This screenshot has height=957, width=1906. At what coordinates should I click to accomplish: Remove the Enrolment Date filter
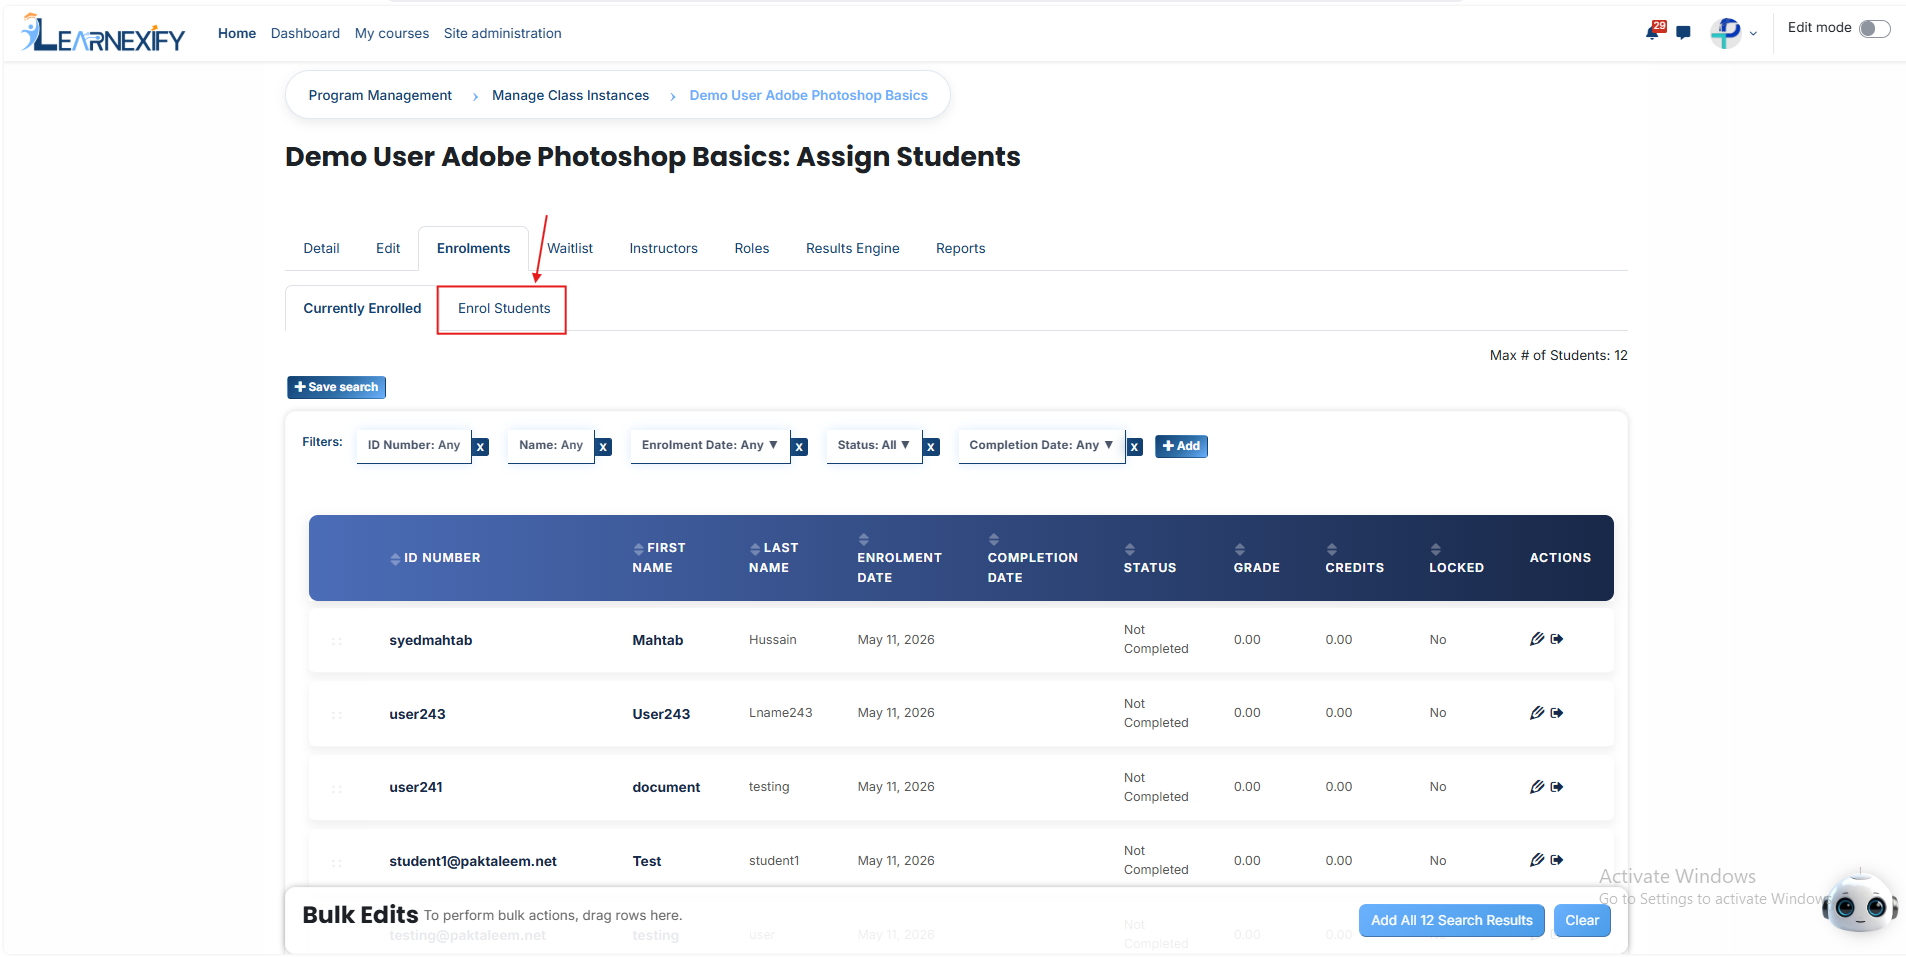(800, 447)
